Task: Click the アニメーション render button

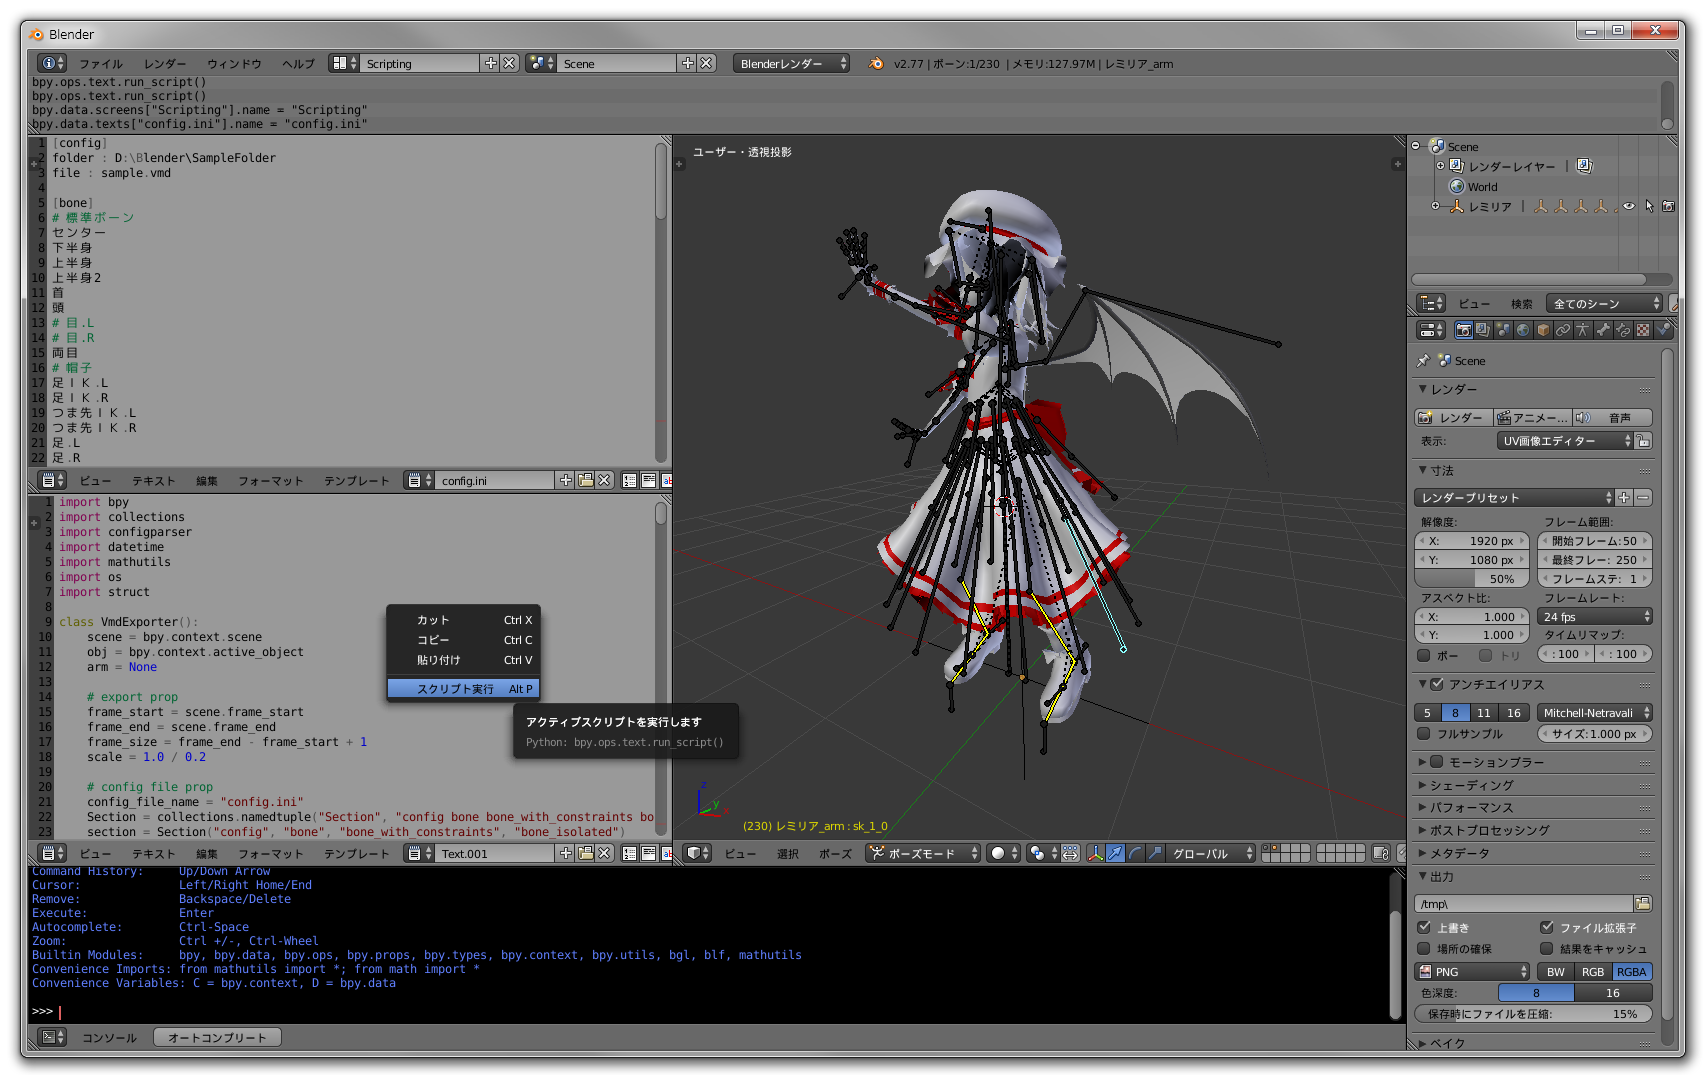Action: [x=1532, y=418]
